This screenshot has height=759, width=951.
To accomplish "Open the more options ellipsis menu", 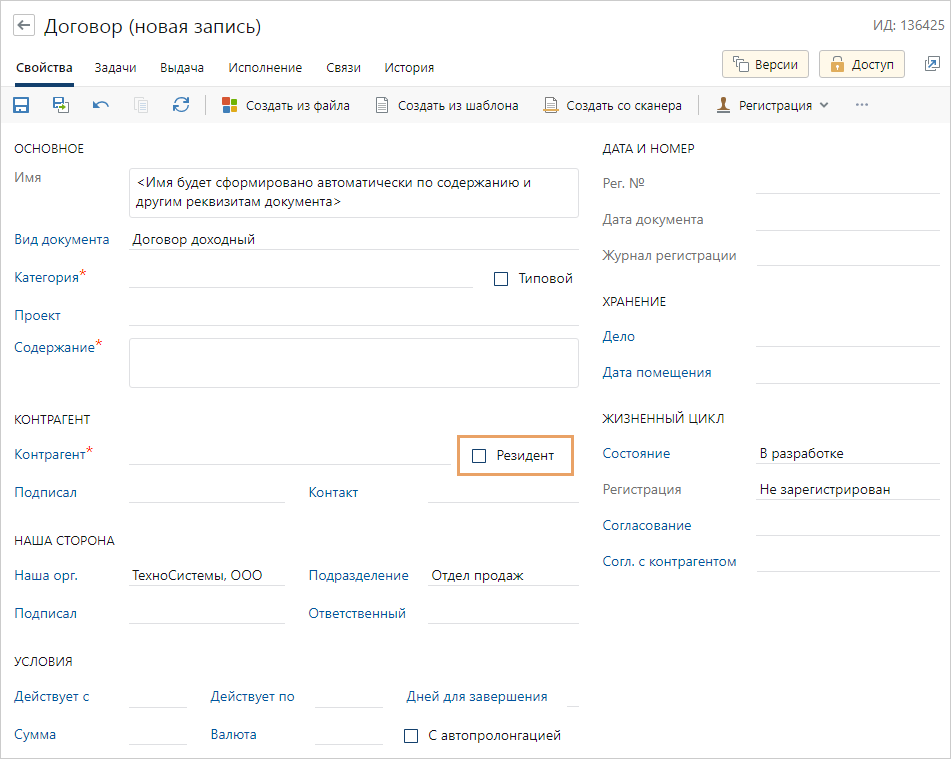I will 861,105.
